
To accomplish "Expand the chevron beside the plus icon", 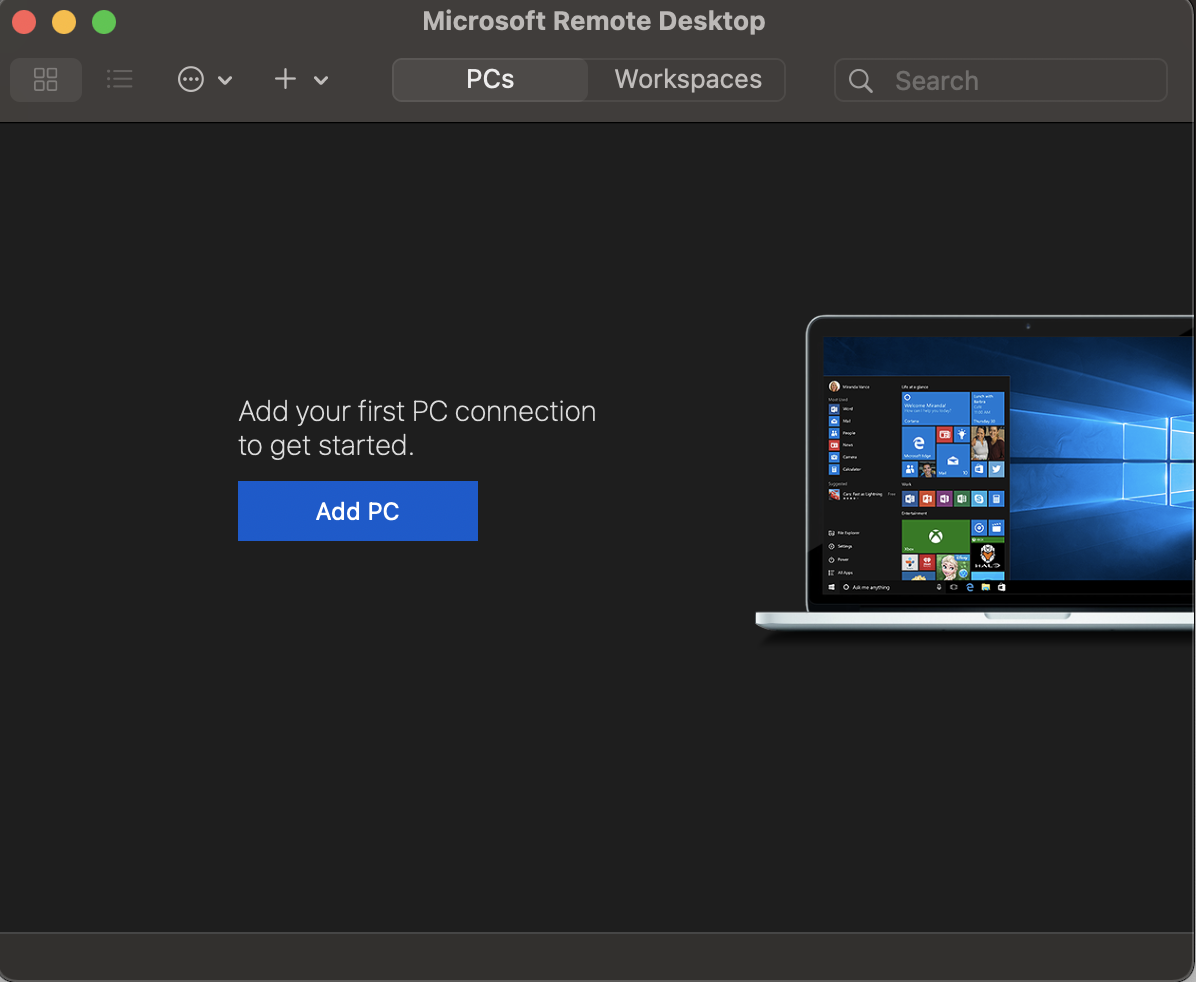I will coord(321,80).
